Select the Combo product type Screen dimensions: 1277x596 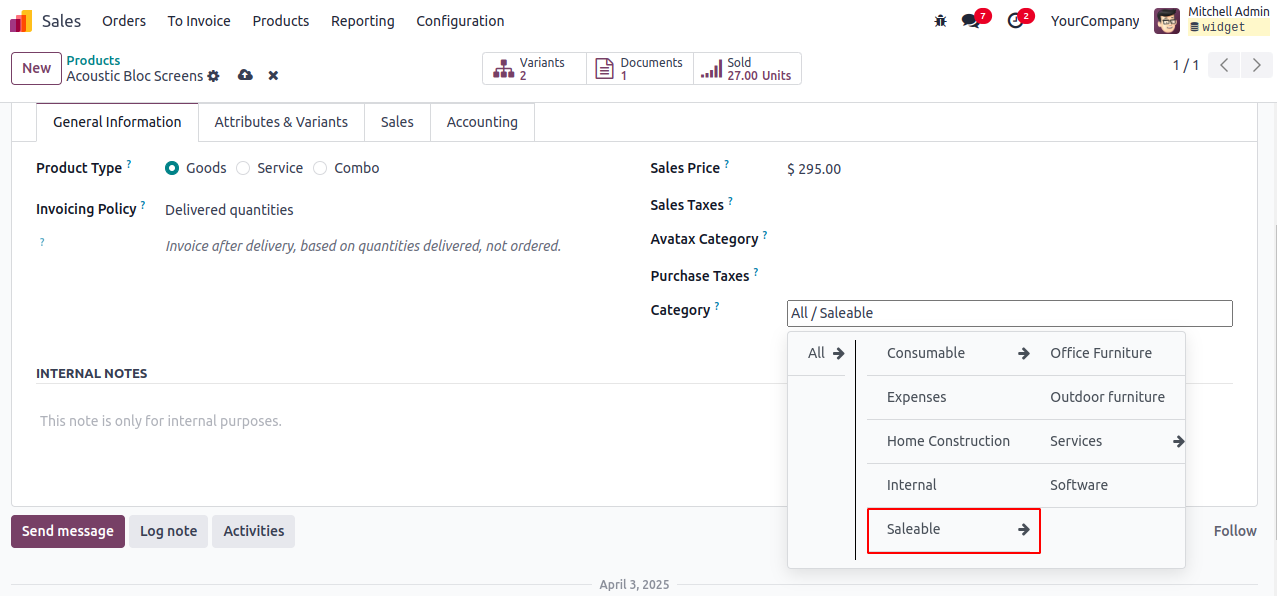tap(320, 168)
